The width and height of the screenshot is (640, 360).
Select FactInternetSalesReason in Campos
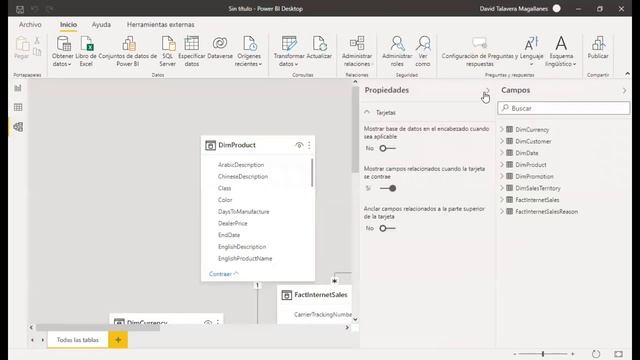pyautogui.click(x=547, y=212)
